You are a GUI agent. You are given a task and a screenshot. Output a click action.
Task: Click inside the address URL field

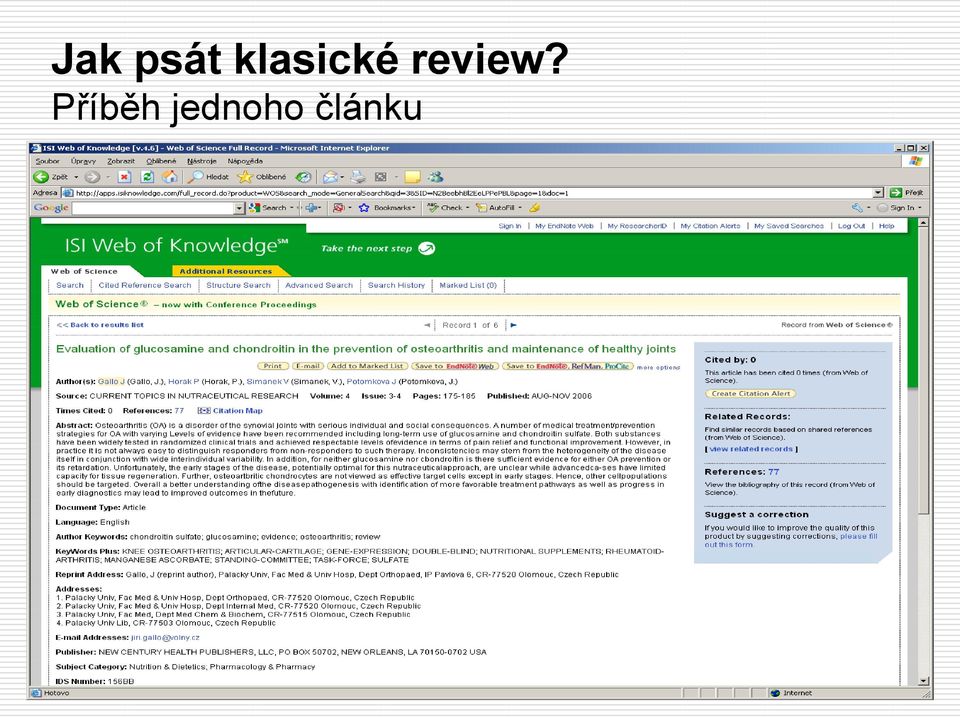pyautogui.click(x=467, y=193)
